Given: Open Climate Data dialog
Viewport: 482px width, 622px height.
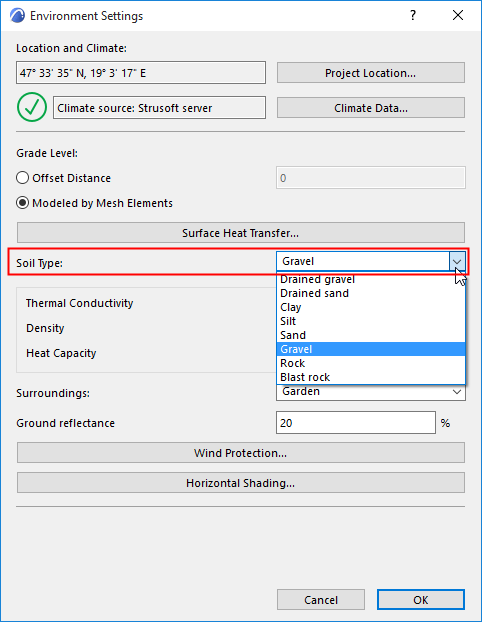Looking at the screenshot, I should [371, 108].
